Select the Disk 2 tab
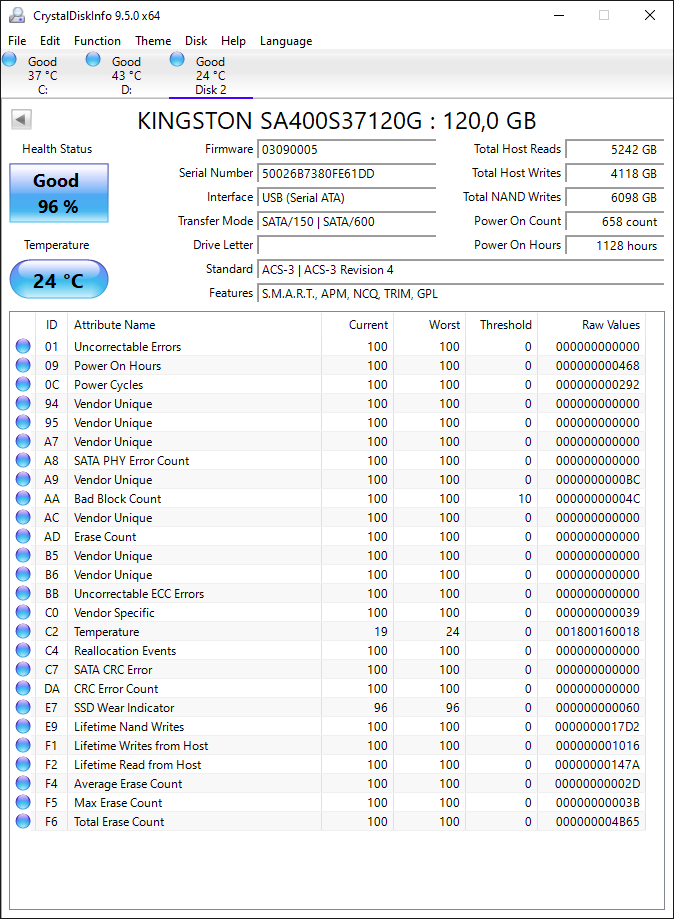Viewport: 674px width, 919px height. pos(210,75)
